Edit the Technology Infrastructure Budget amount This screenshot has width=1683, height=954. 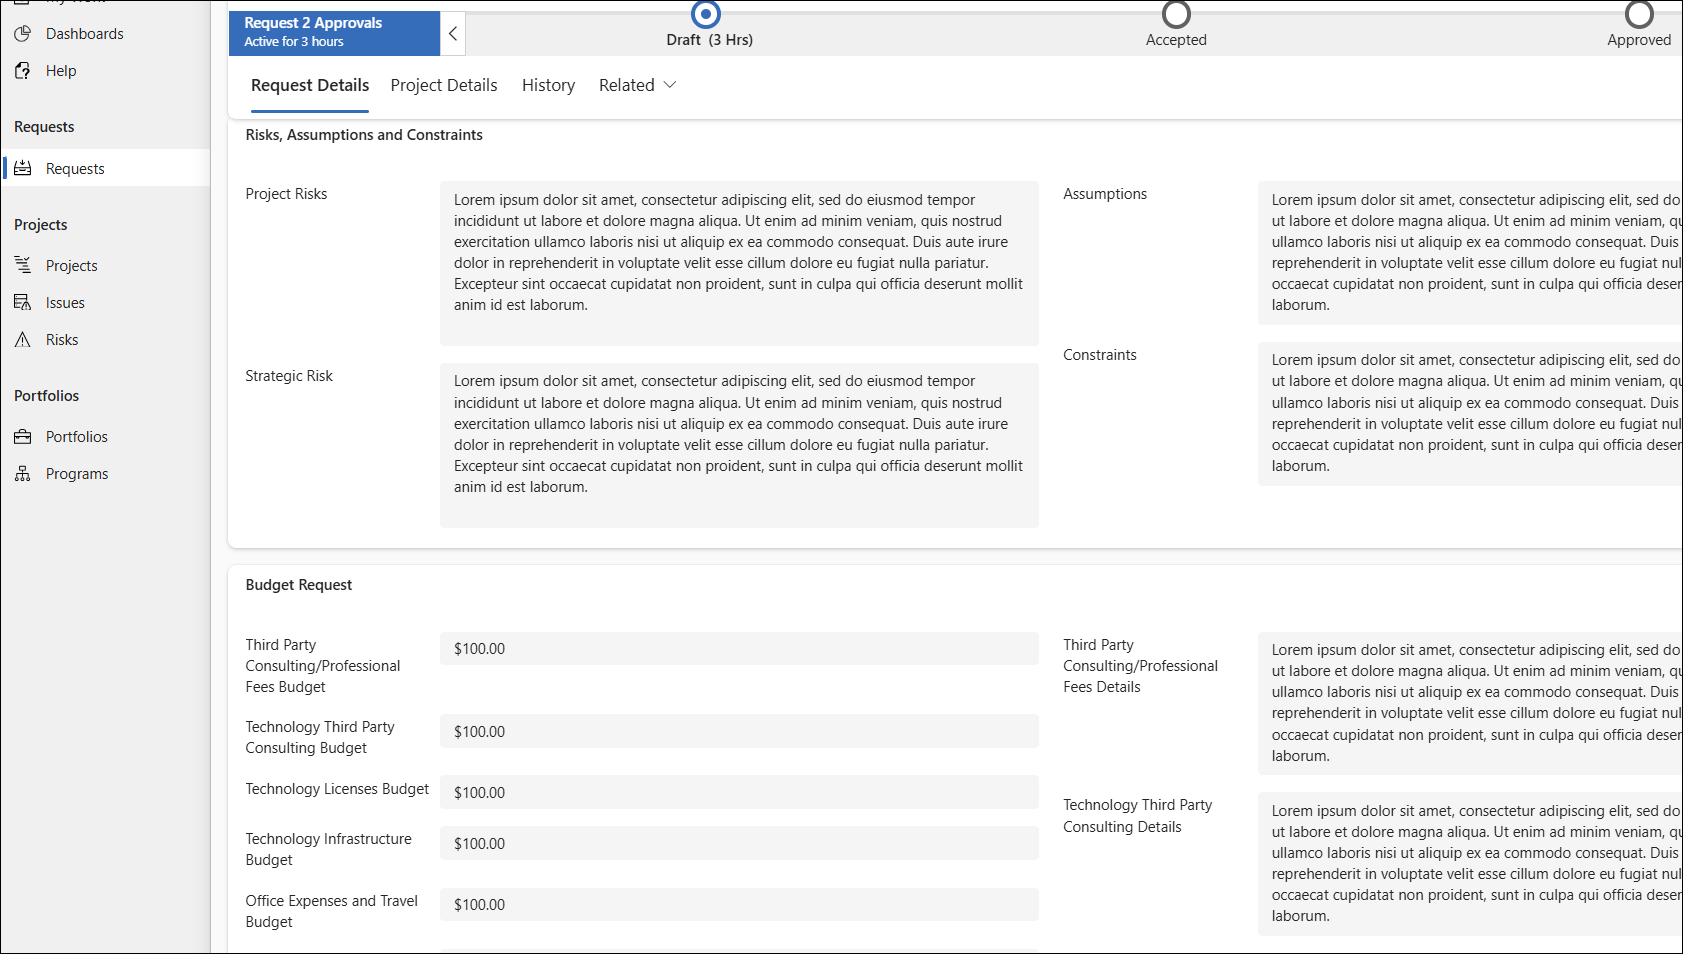[739, 844]
